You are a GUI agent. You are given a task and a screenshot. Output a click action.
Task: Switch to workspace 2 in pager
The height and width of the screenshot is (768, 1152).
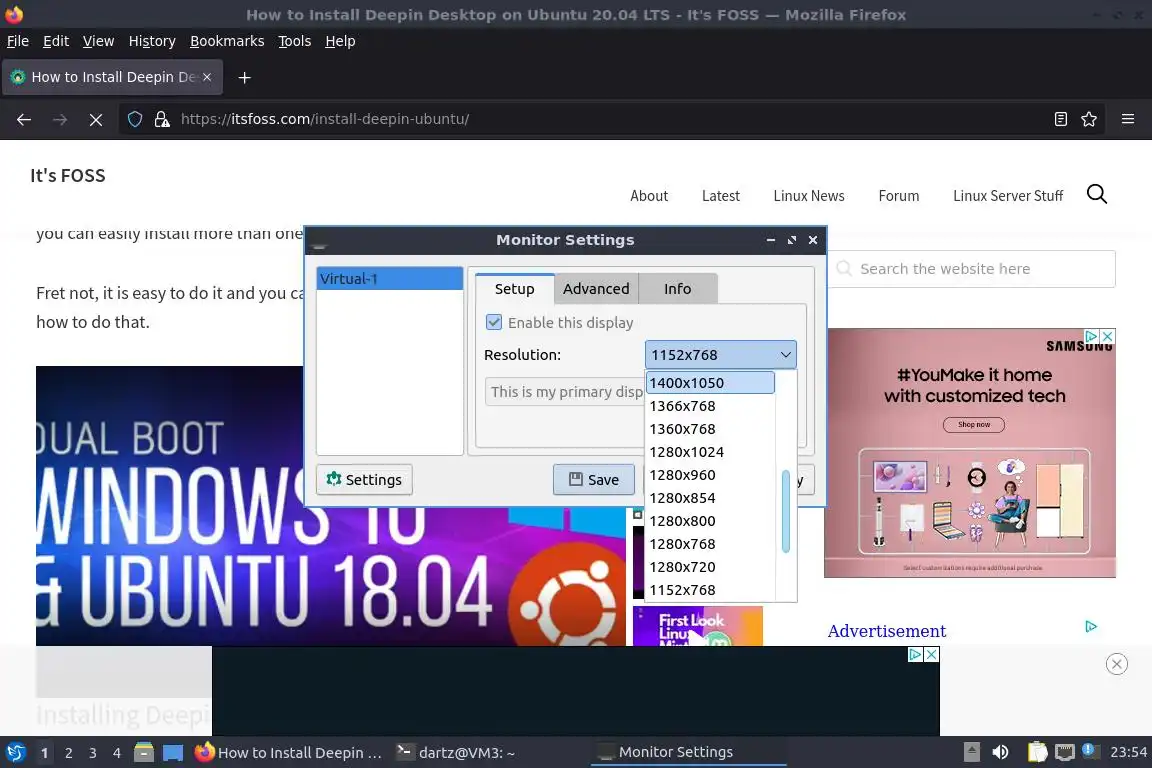(x=68, y=753)
